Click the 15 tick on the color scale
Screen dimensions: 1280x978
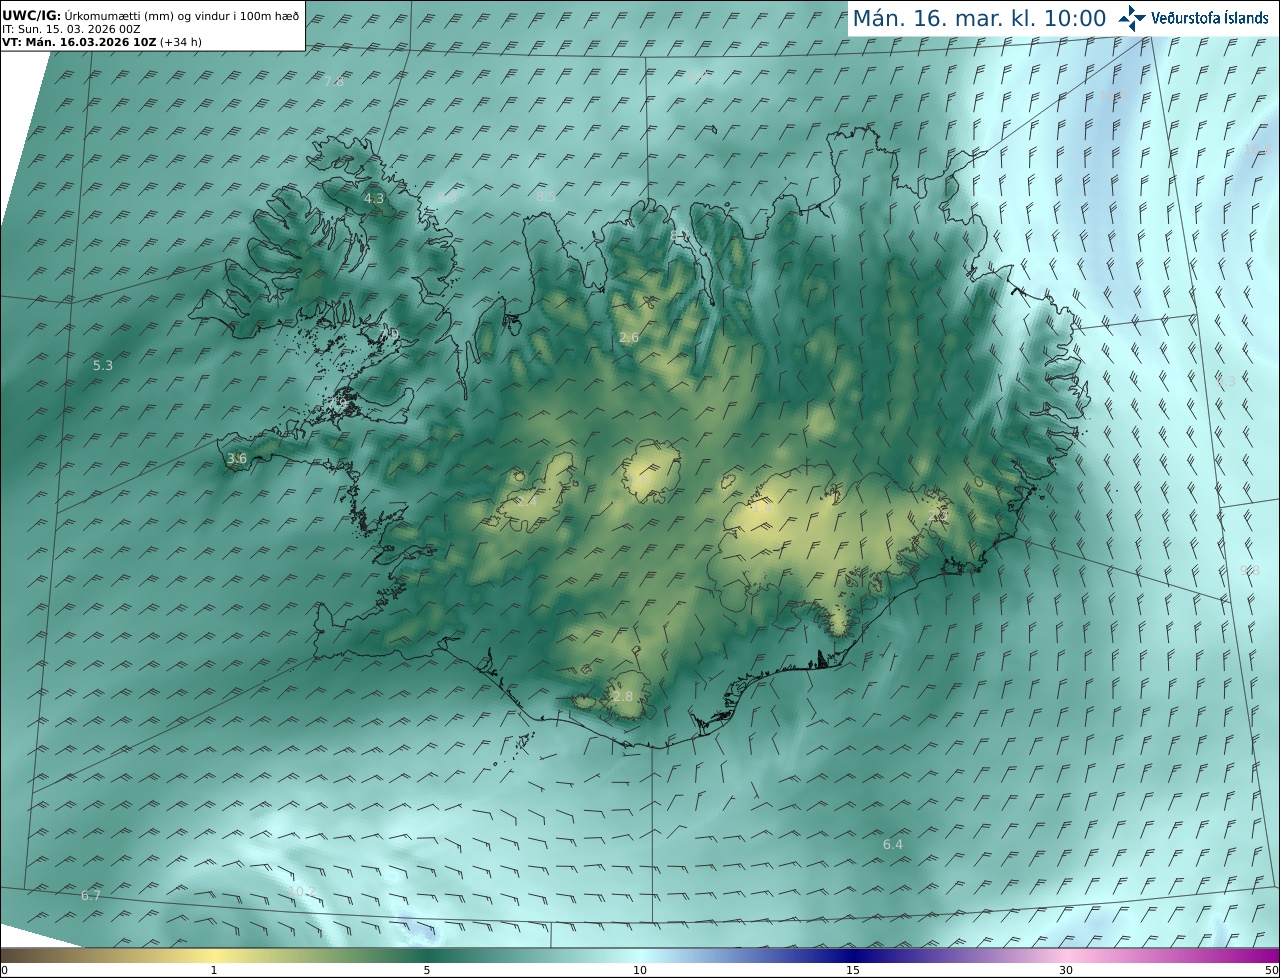(853, 970)
